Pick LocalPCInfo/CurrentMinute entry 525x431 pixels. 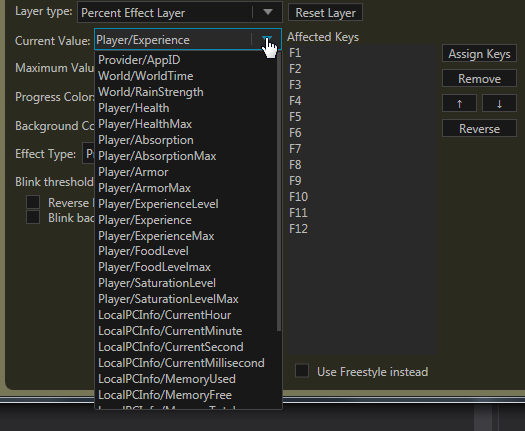point(186,331)
